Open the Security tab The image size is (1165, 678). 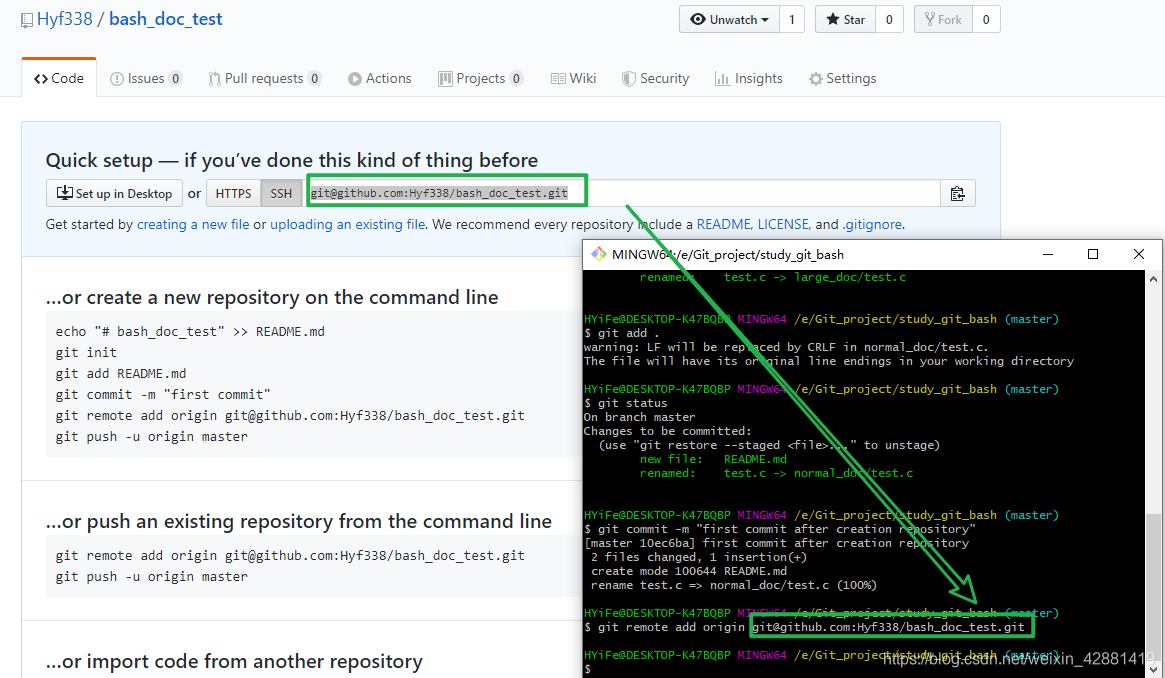655,78
